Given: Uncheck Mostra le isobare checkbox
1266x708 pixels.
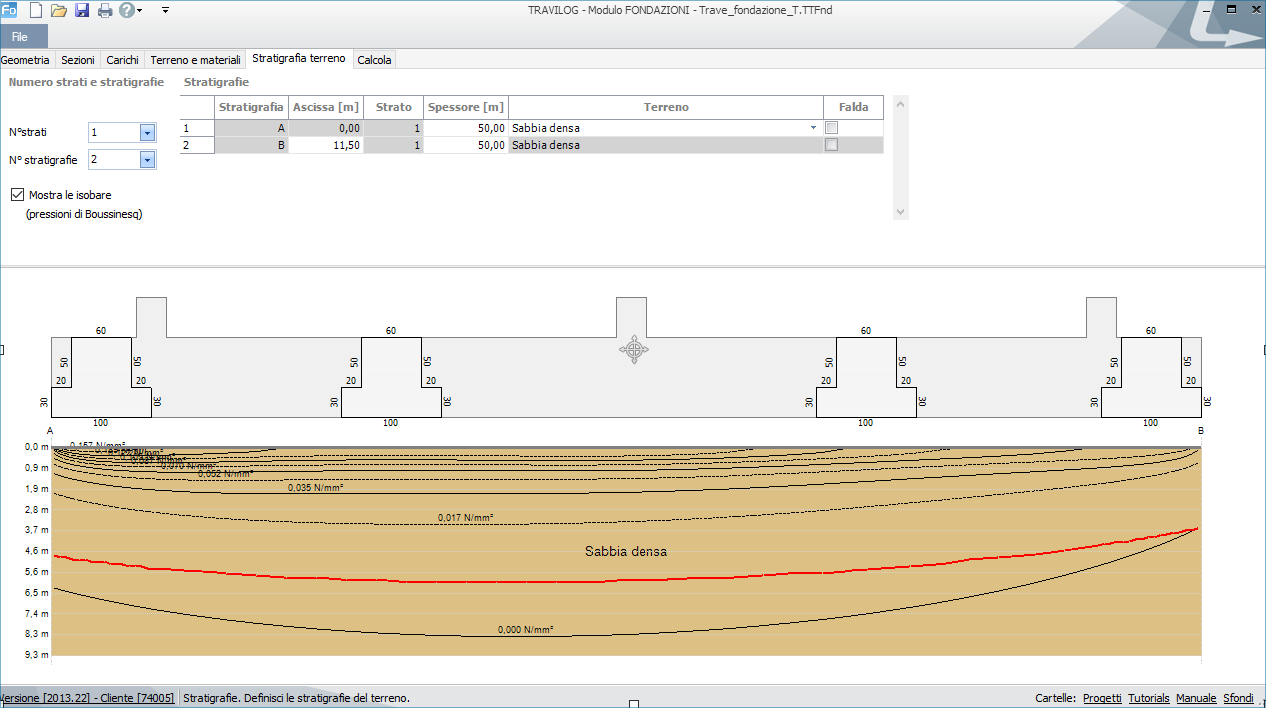Looking at the screenshot, I should pos(17,194).
